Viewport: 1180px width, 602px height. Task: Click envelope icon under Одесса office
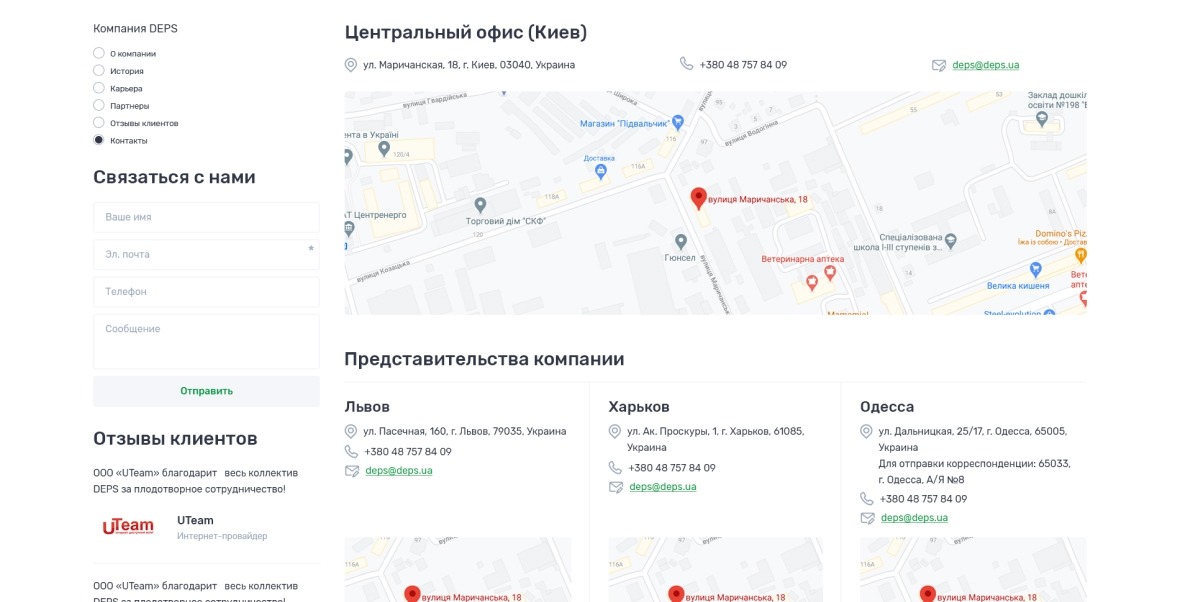point(867,518)
